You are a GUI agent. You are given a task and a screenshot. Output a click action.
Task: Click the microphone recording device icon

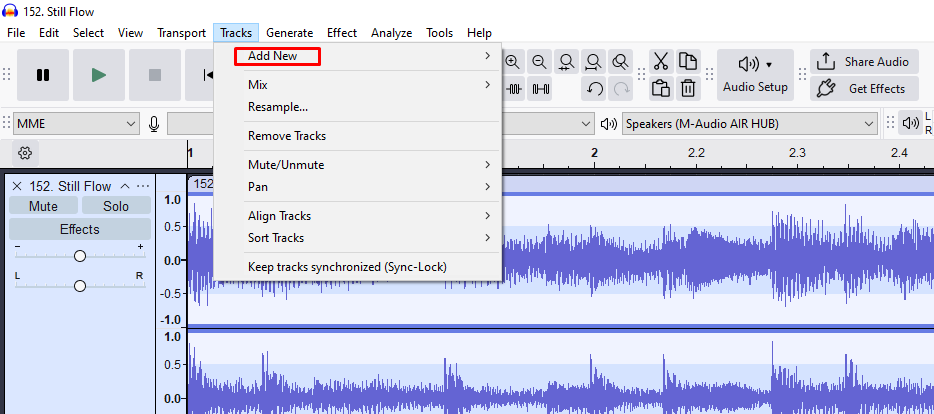tap(154, 124)
